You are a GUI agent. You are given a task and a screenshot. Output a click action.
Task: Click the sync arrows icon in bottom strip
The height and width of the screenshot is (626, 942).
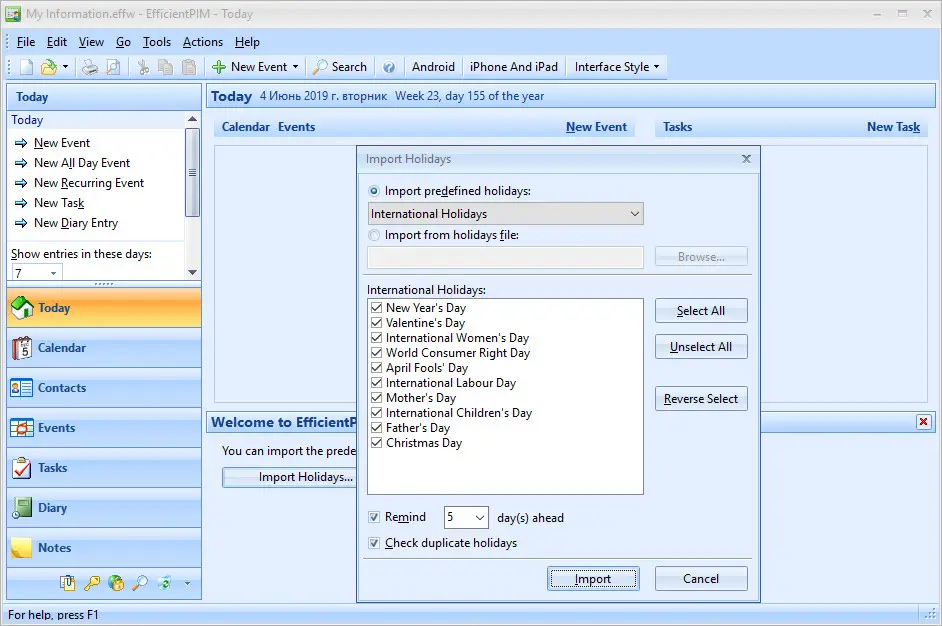click(164, 583)
